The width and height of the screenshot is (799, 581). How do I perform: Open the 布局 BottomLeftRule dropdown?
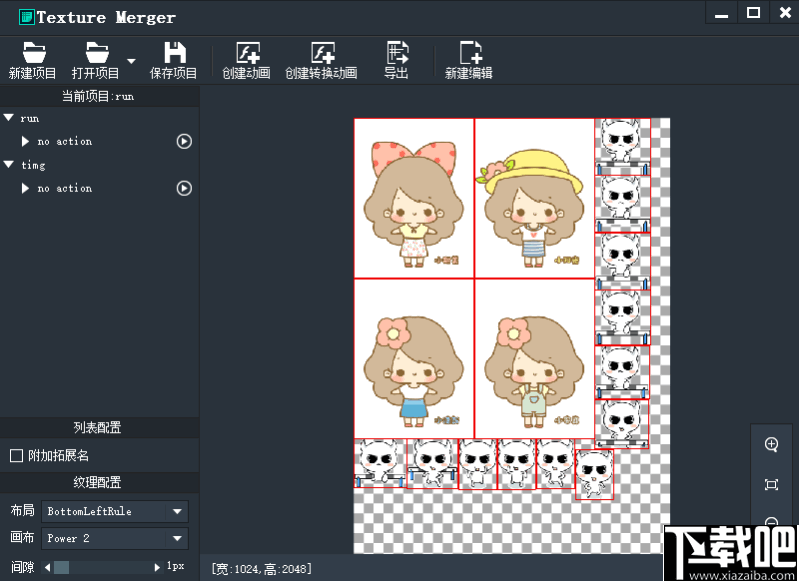[115, 511]
